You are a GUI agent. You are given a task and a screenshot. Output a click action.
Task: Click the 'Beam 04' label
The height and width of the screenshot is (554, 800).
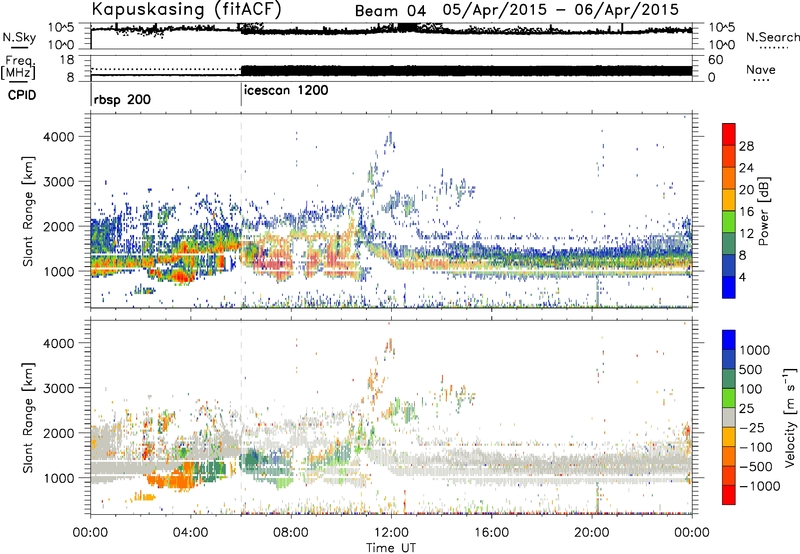pos(390,11)
